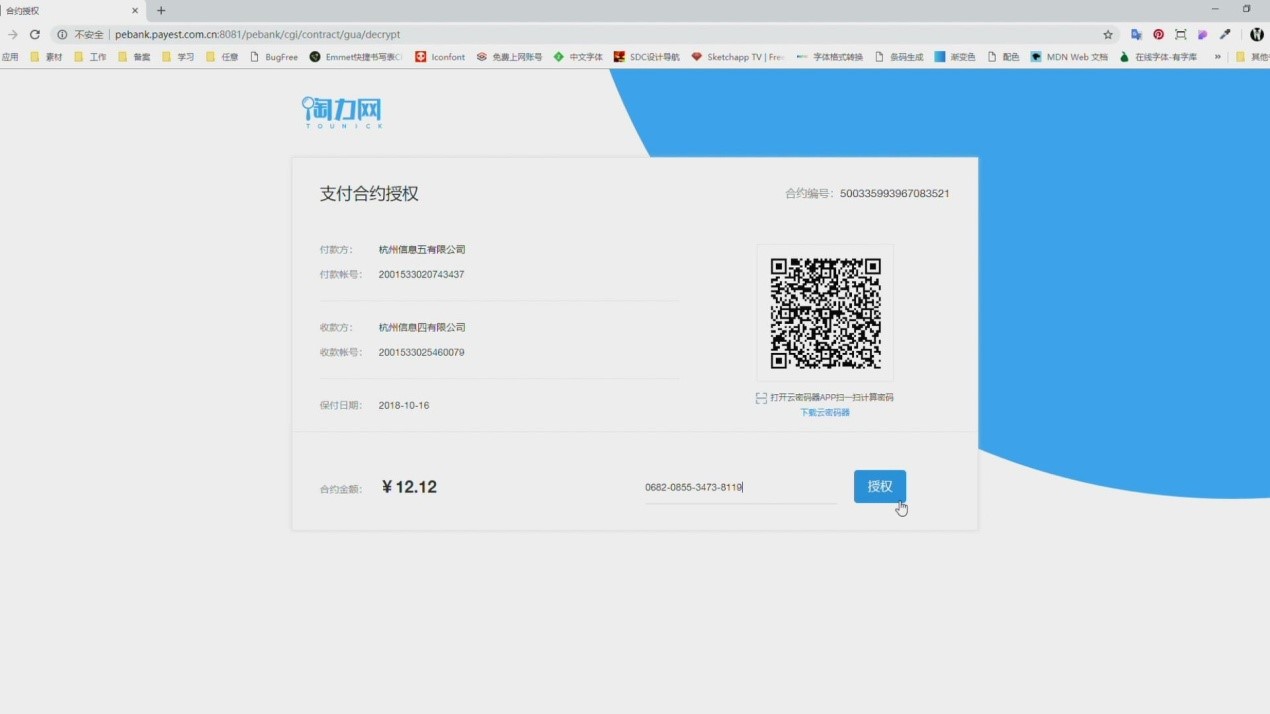
Task: Open the 工作 bookmark folder
Action: (90, 57)
